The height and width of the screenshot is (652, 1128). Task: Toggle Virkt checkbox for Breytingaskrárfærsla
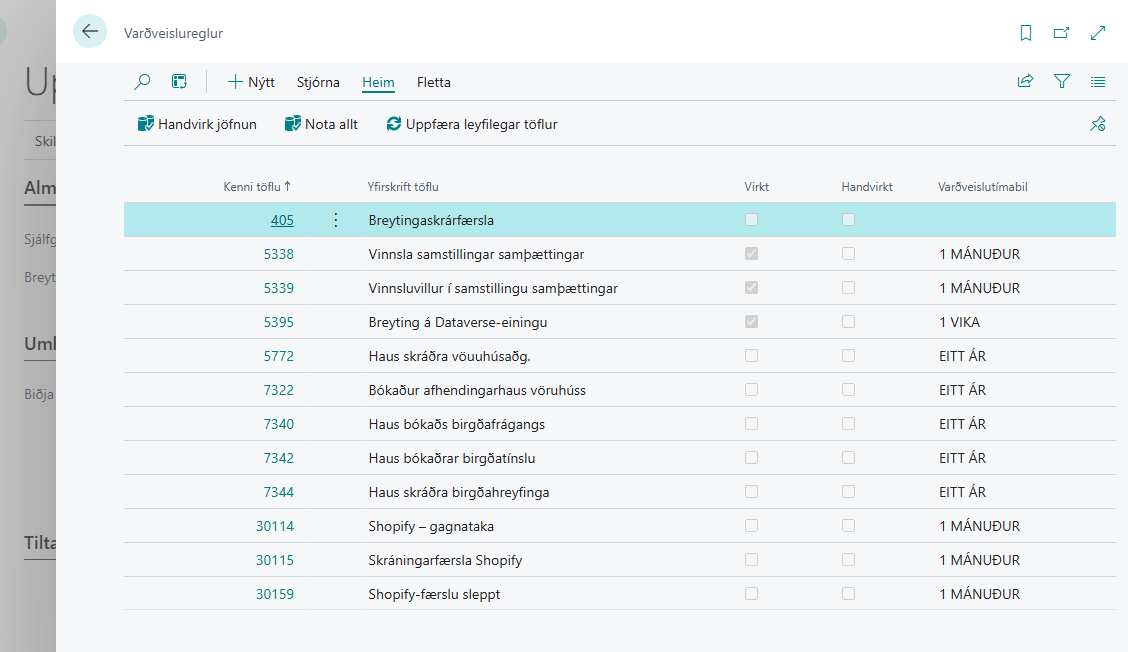click(752, 219)
